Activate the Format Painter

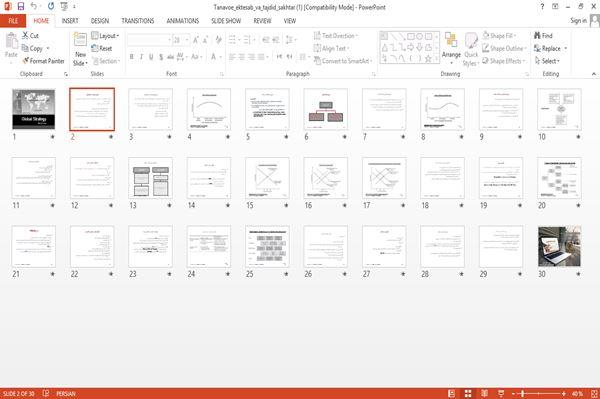coord(43,61)
